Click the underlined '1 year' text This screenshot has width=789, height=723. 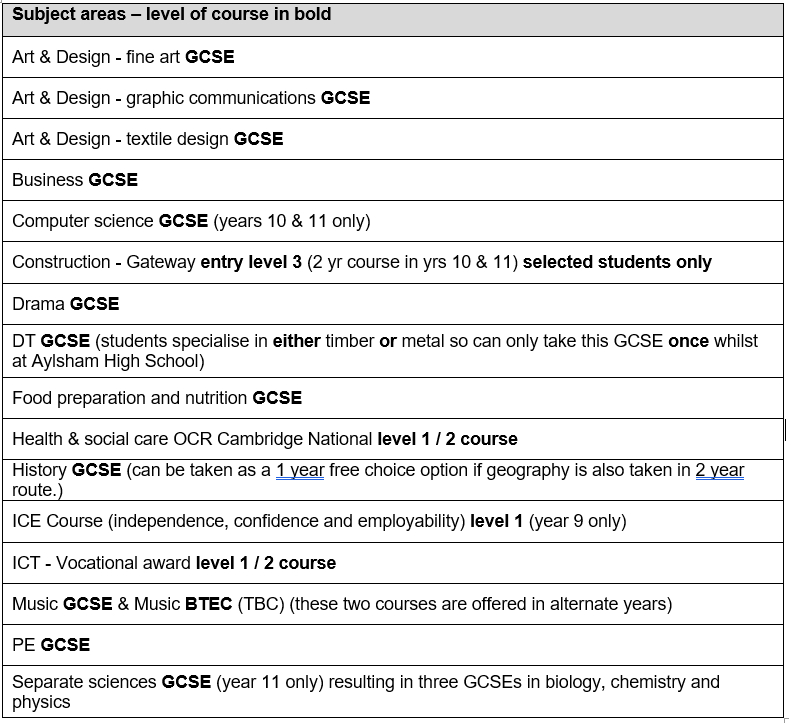299,470
